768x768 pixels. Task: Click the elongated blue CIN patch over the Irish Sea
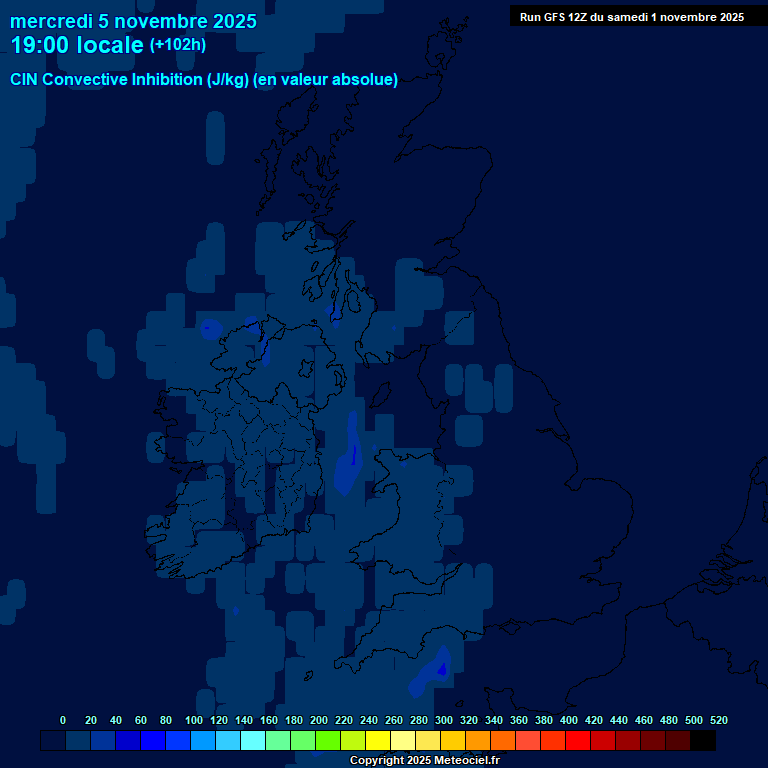pos(351,452)
